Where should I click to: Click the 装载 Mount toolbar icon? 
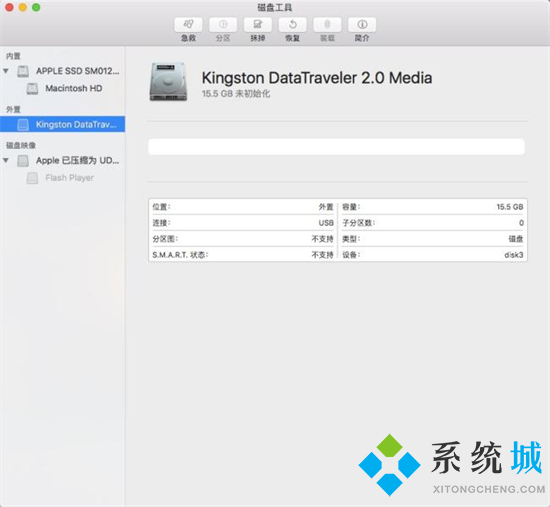click(327, 24)
